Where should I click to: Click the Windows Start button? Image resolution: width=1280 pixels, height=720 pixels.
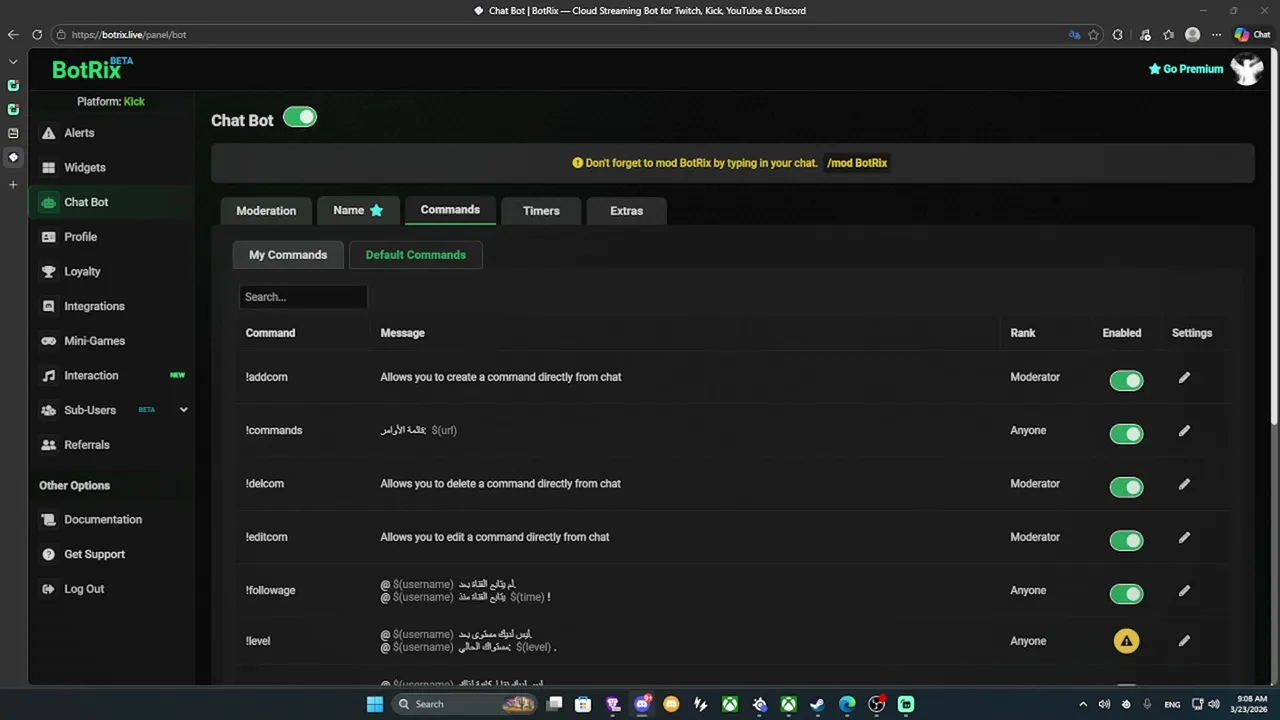click(x=374, y=704)
